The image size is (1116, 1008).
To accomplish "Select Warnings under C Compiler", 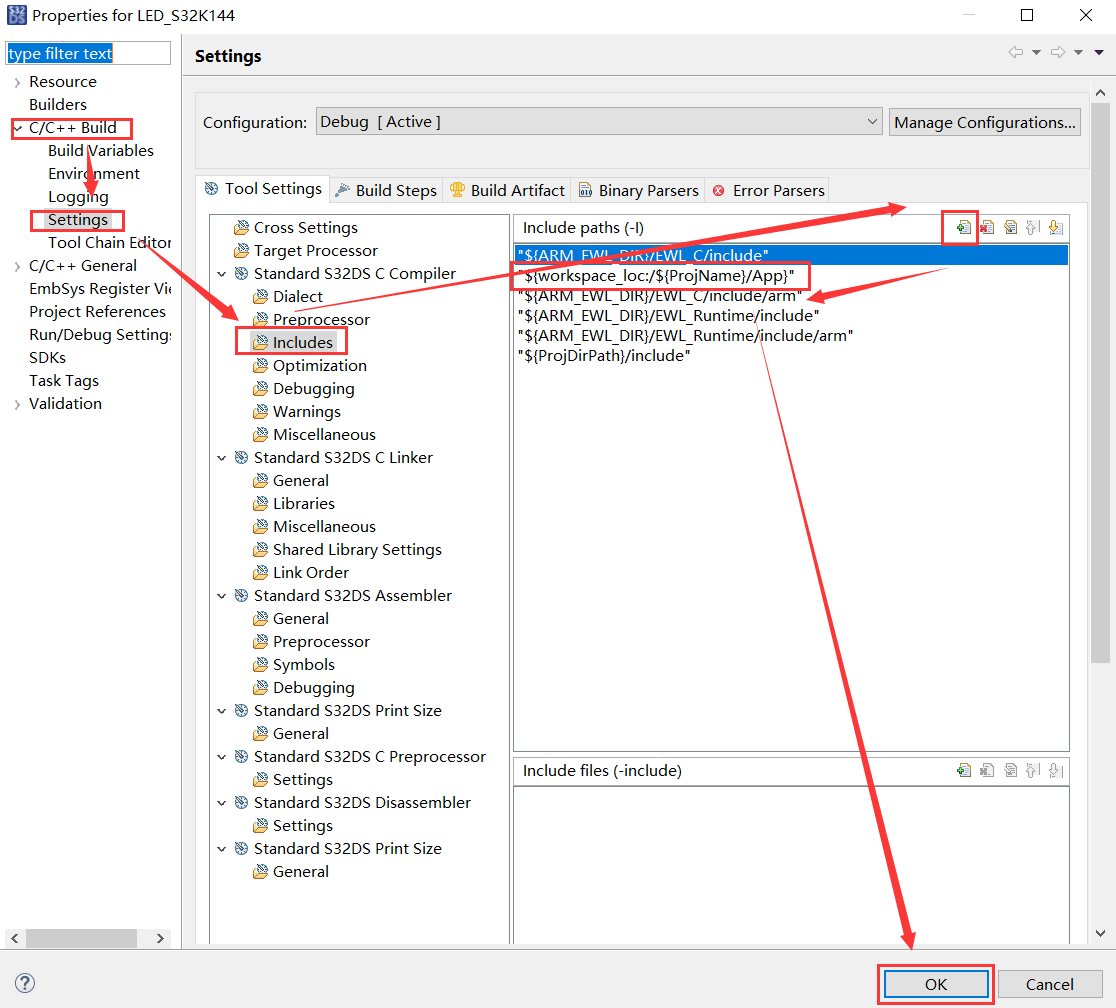I will (297, 411).
